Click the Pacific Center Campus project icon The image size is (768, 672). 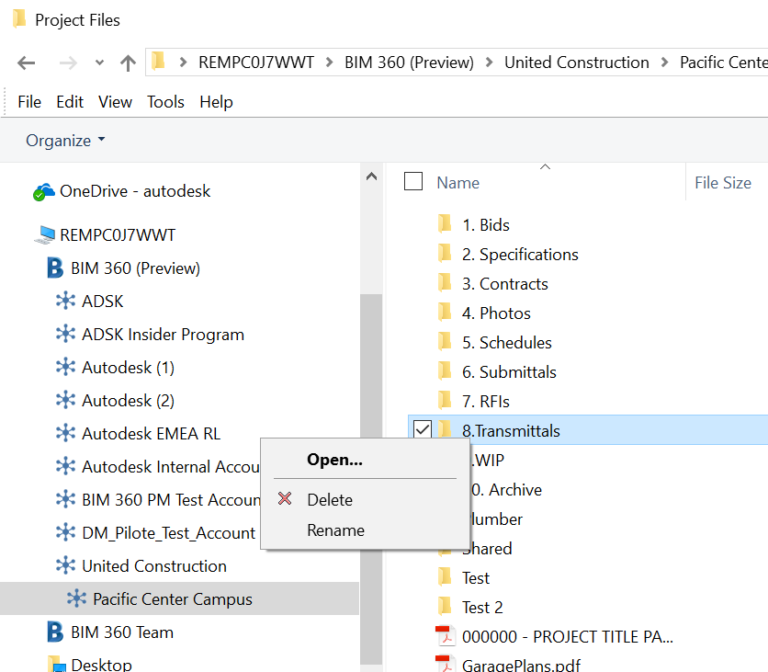(77, 599)
